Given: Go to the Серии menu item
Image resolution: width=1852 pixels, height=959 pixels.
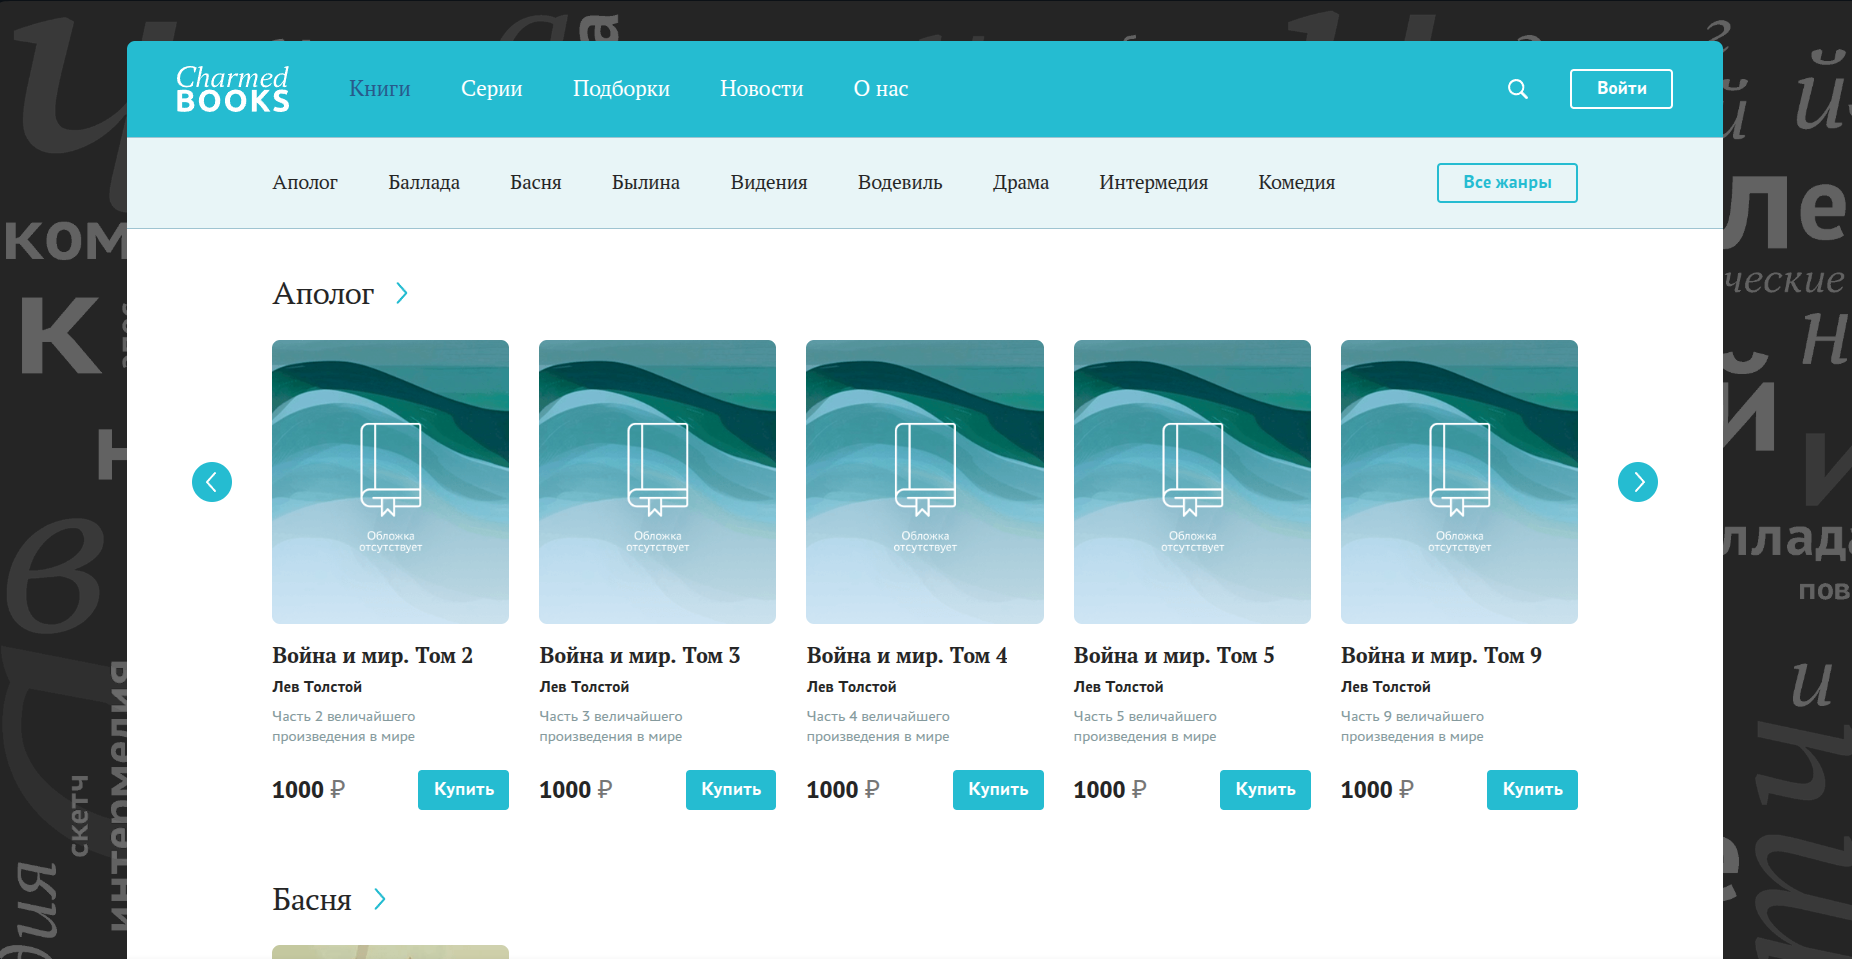Looking at the screenshot, I should [491, 89].
